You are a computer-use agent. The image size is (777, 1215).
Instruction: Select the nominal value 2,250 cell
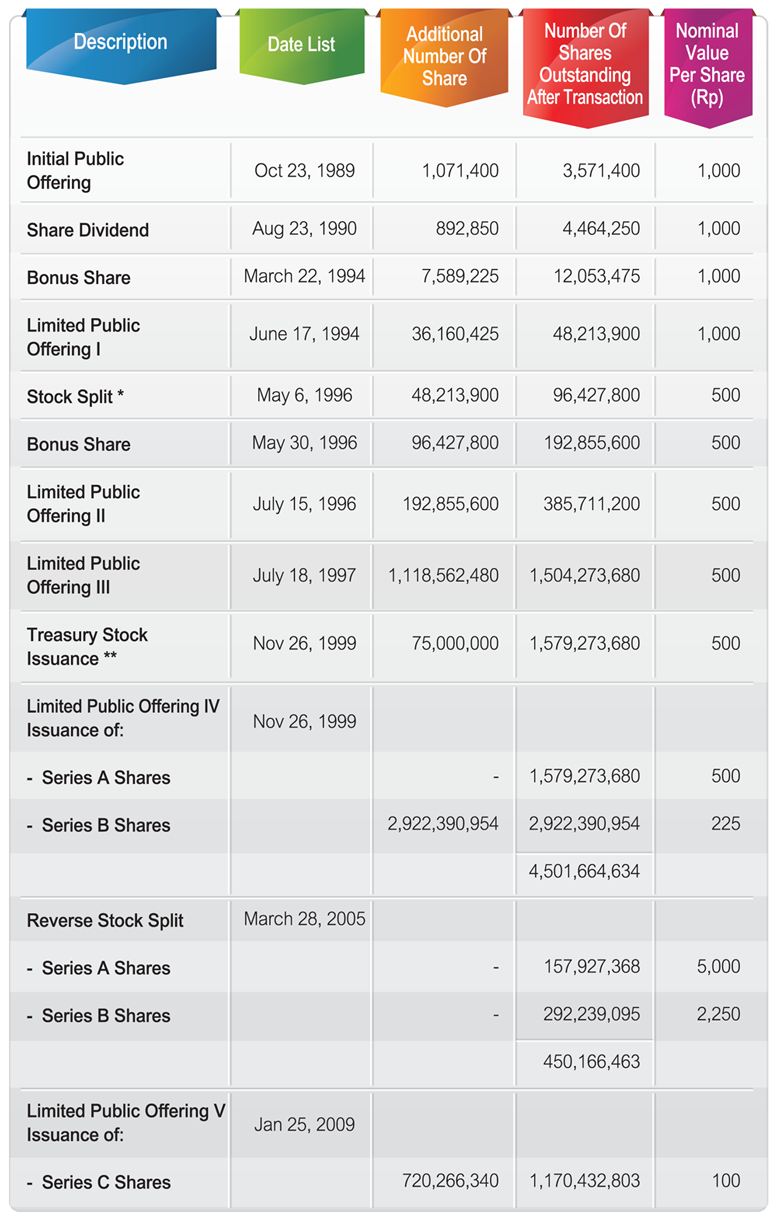click(719, 1014)
